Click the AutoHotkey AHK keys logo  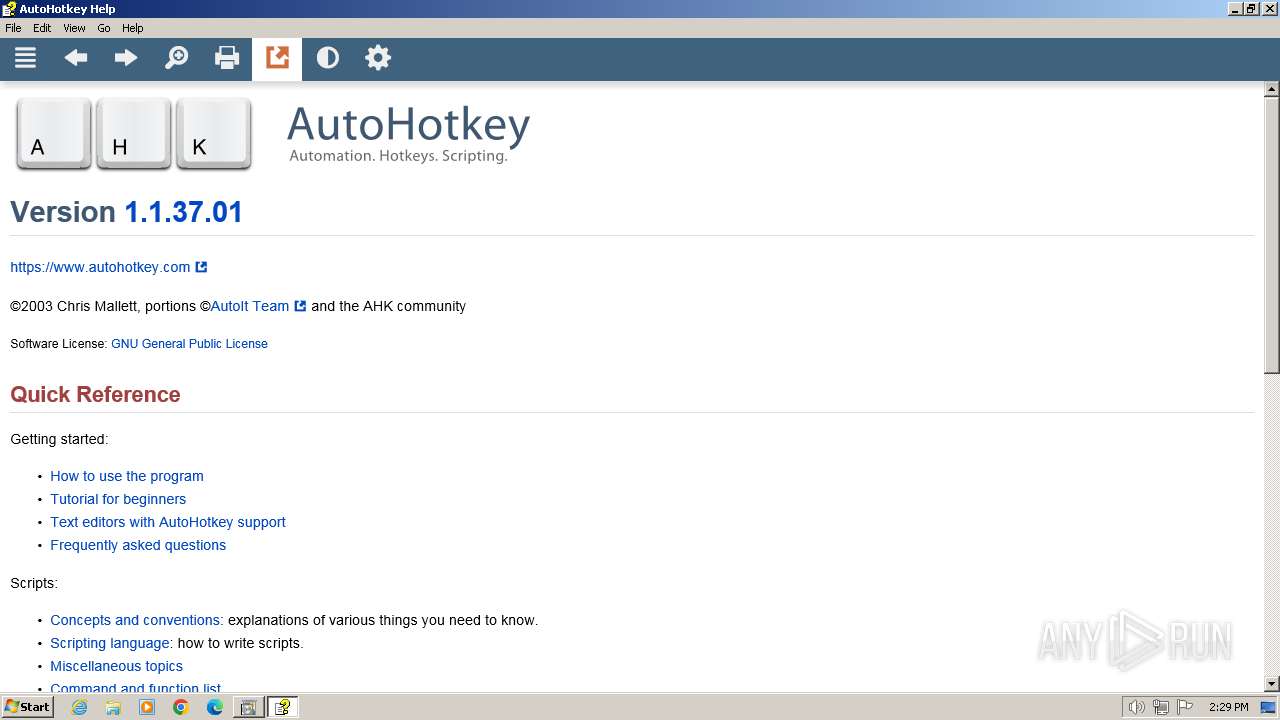coord(134,134)
